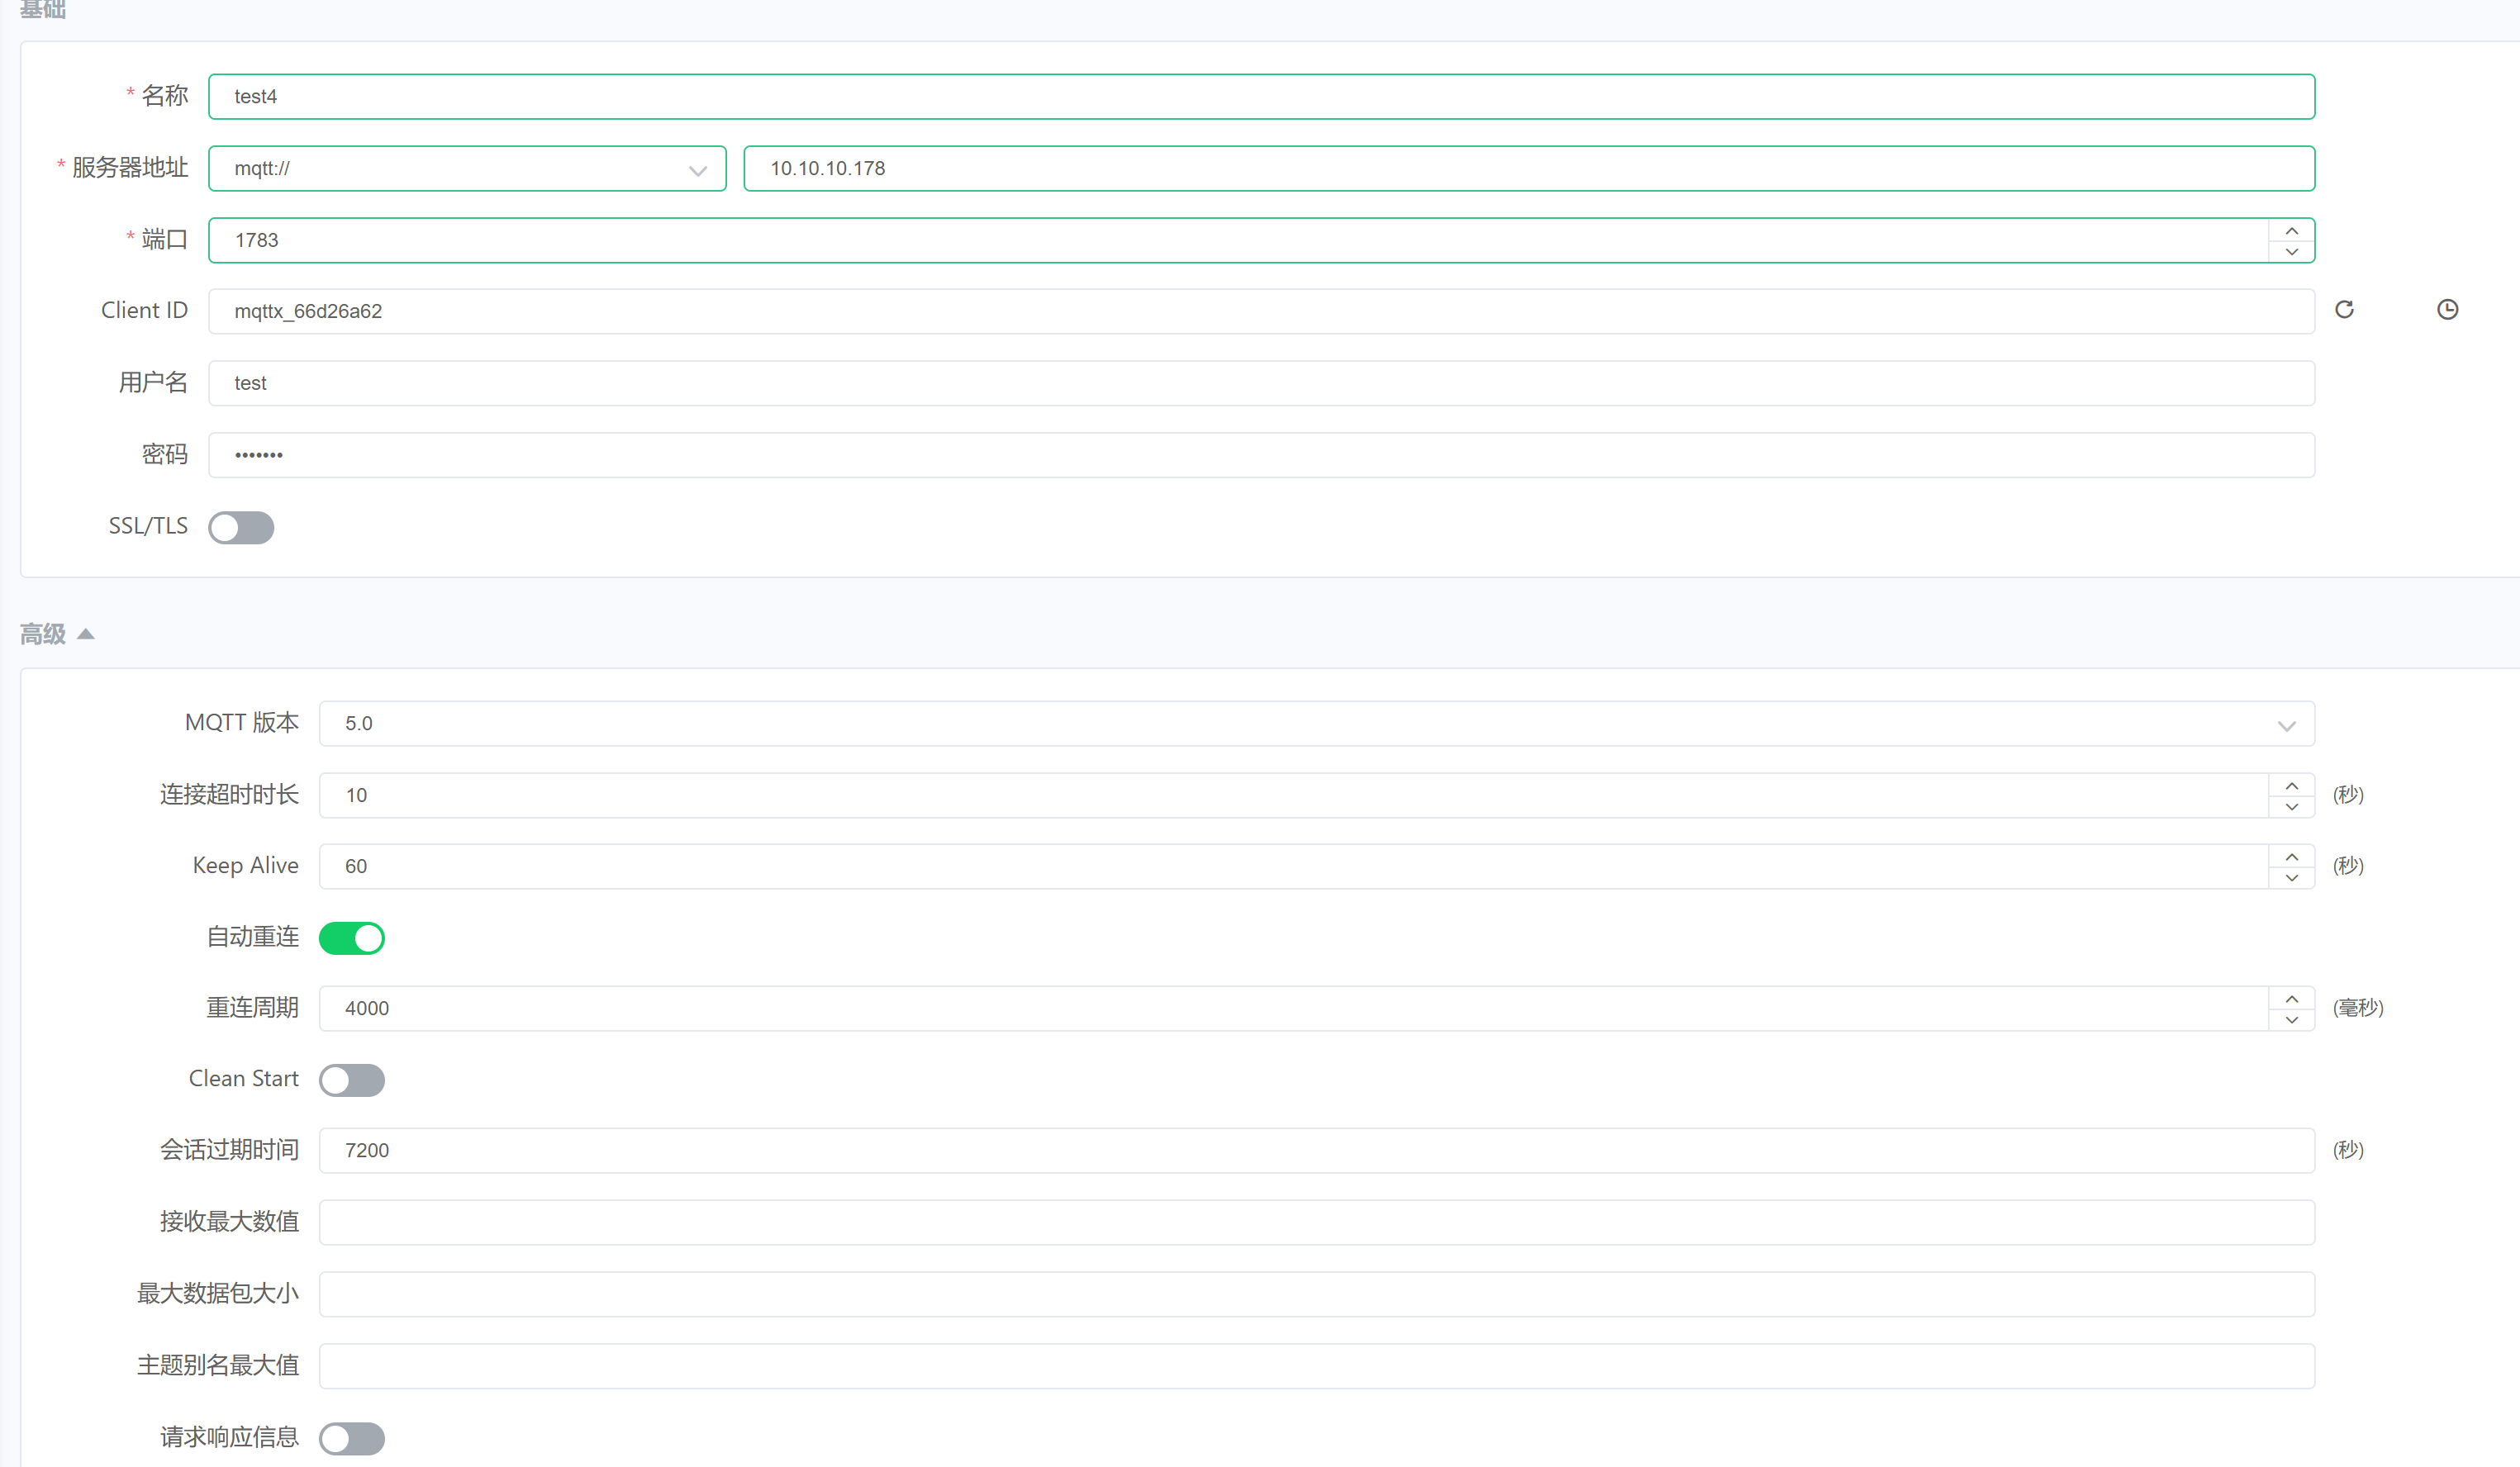Viewport: 2520px width, 1467px height.
Task: Open the mqtt:// protocol dropdown
Action: (466, 169)
